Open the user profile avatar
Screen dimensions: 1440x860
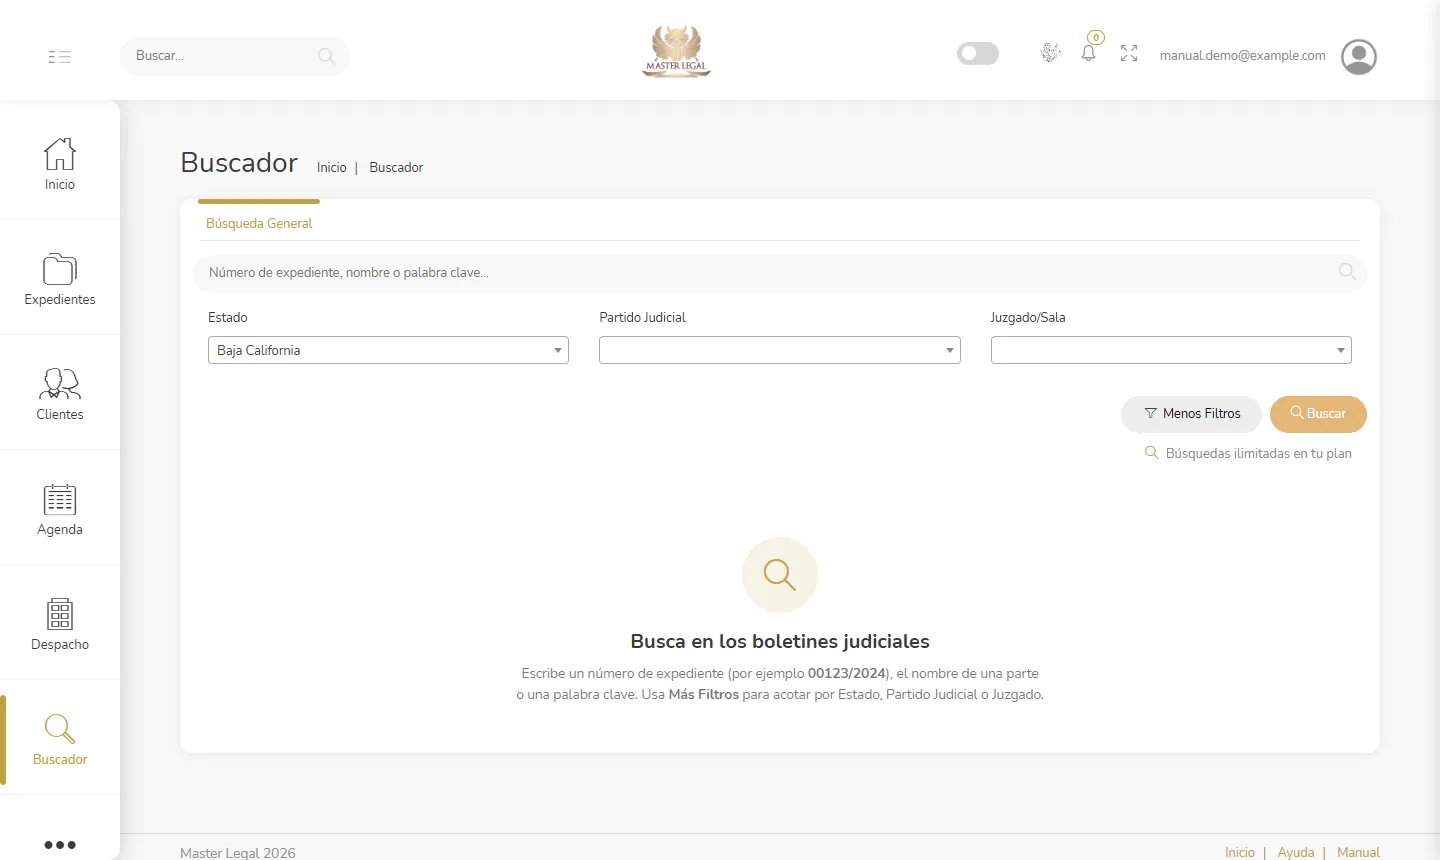1359,57
